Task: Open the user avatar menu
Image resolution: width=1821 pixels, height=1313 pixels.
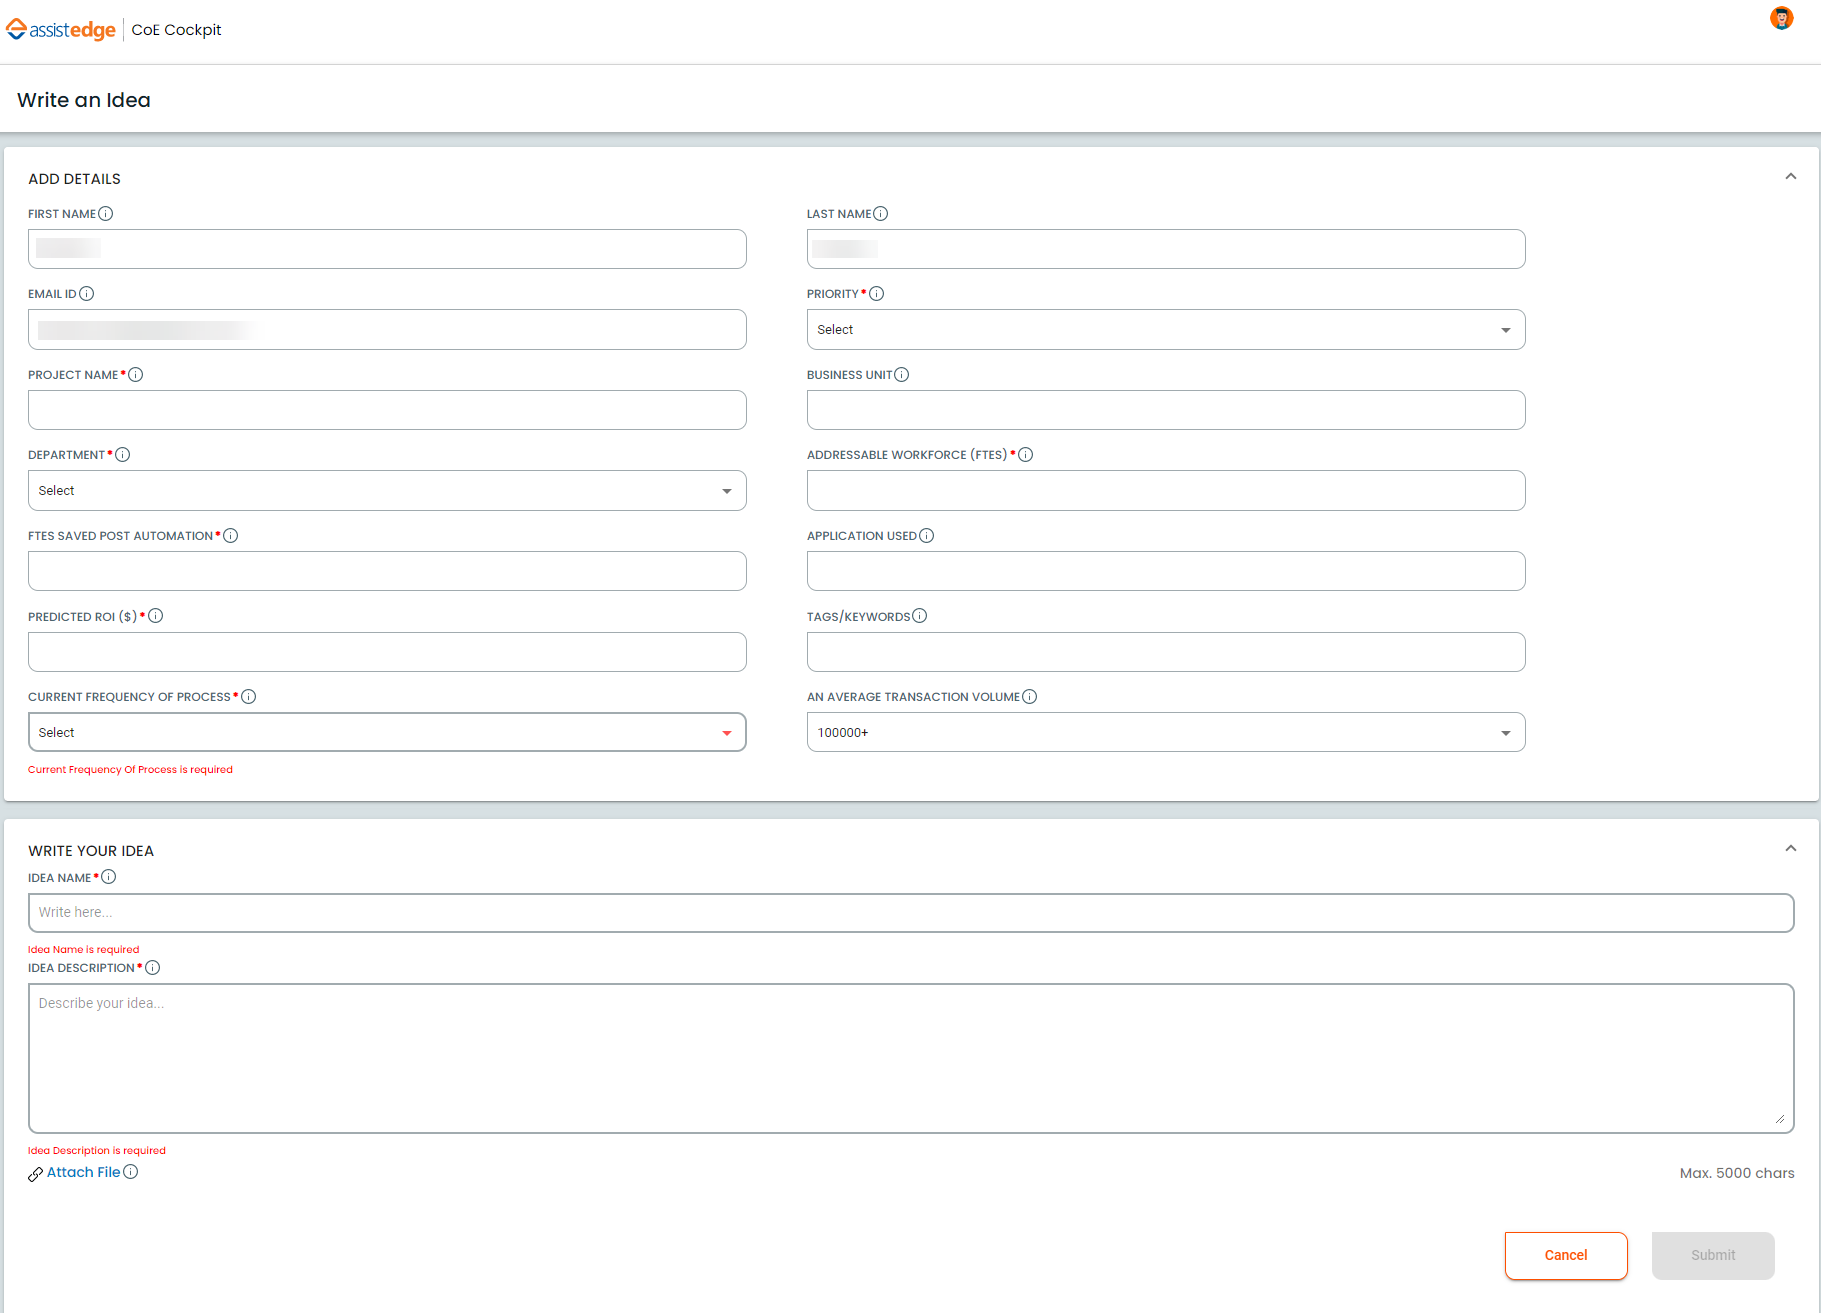Action: click(x=1781, y=18)
